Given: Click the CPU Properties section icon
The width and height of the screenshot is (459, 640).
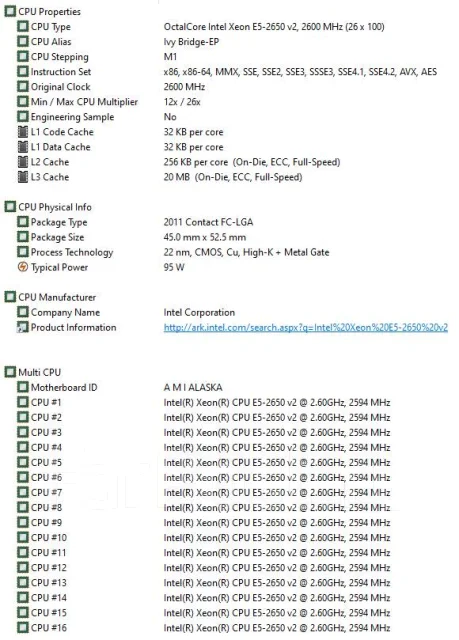Looking at the screenshot, I should [x=10, y=11].
